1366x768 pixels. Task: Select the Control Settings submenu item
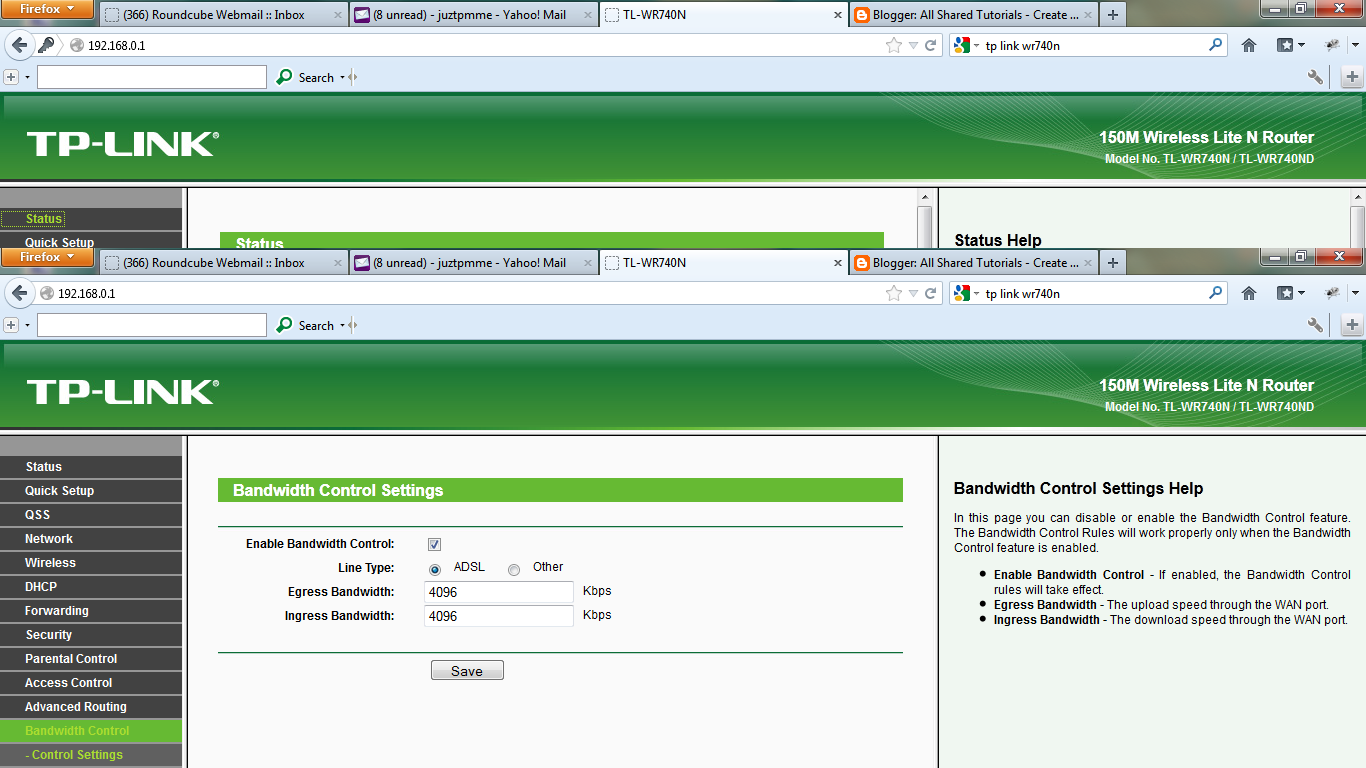pos(91,755)
